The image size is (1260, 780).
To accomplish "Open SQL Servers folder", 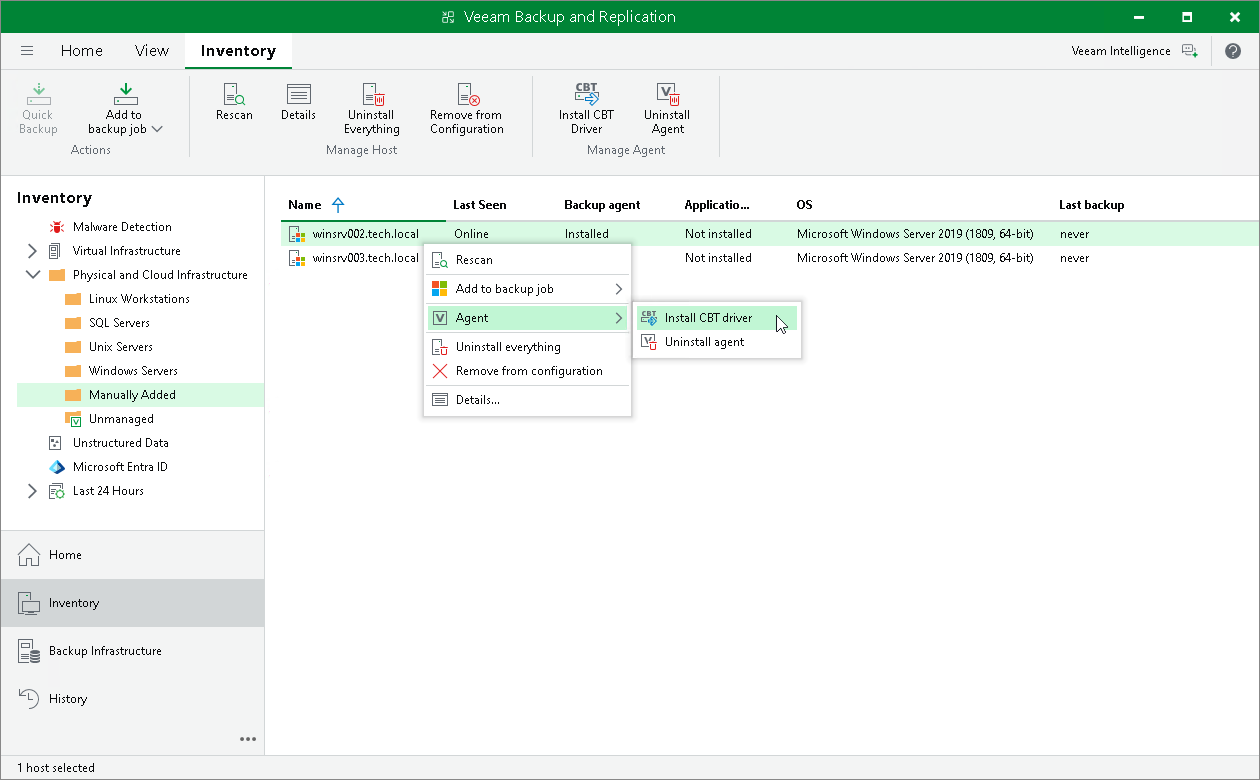I will point(119,323).
